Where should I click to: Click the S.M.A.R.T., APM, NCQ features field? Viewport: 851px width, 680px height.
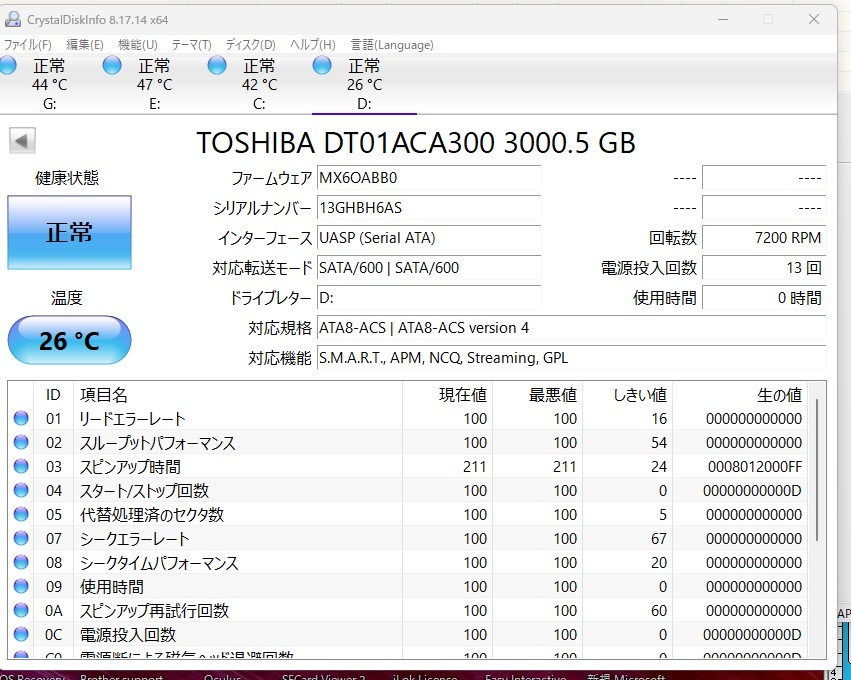[571, 358]
